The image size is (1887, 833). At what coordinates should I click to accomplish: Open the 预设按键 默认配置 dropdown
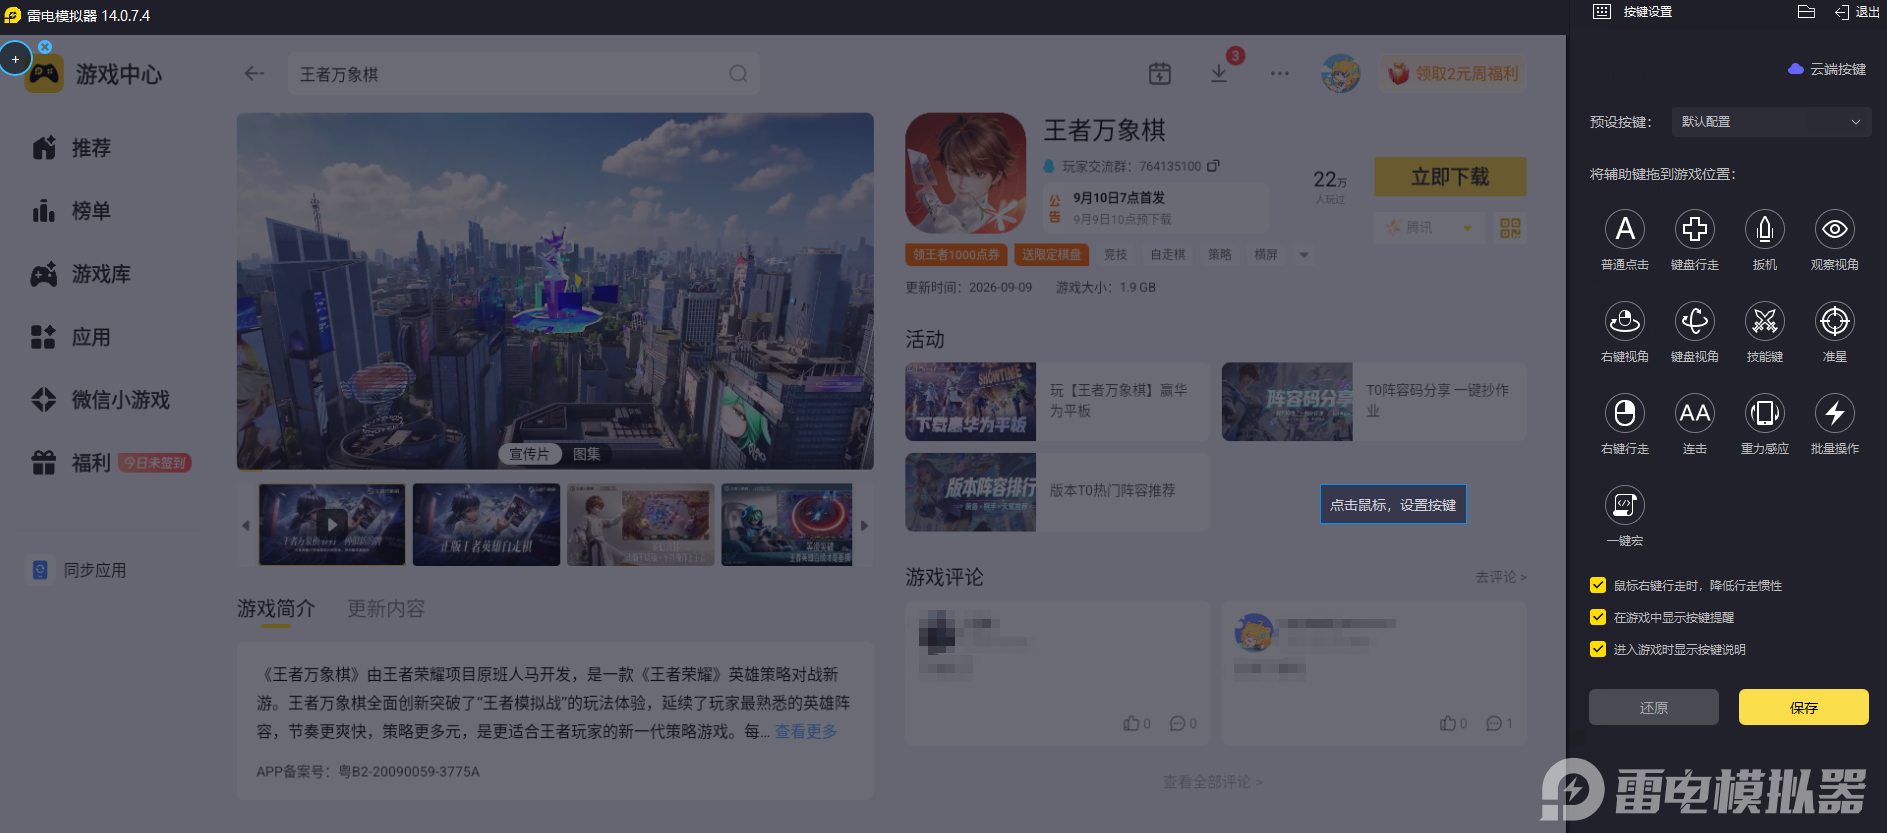click(x=1771, y=122)
